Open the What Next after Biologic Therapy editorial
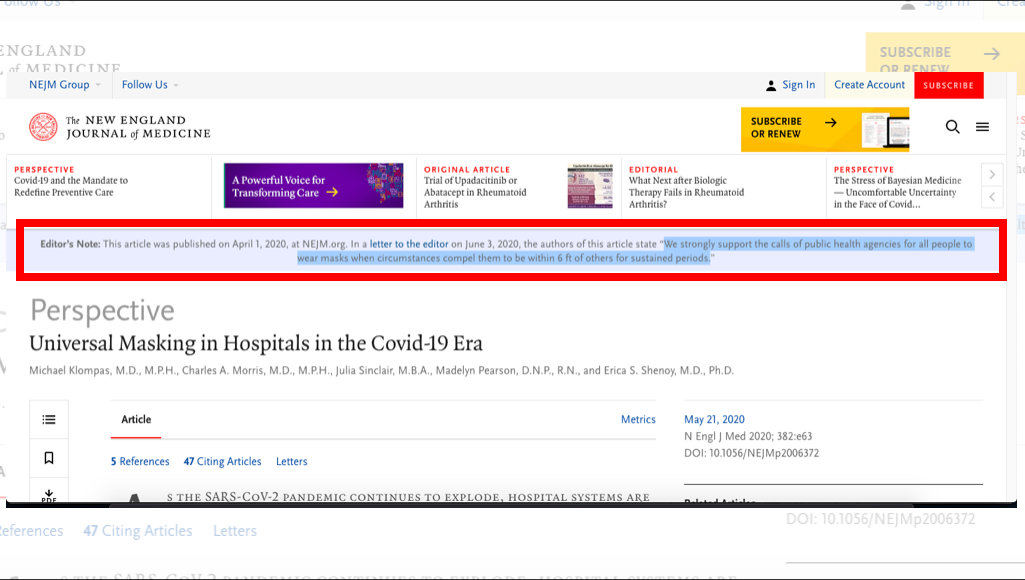1025x580 pixels. tap(686, 192)
